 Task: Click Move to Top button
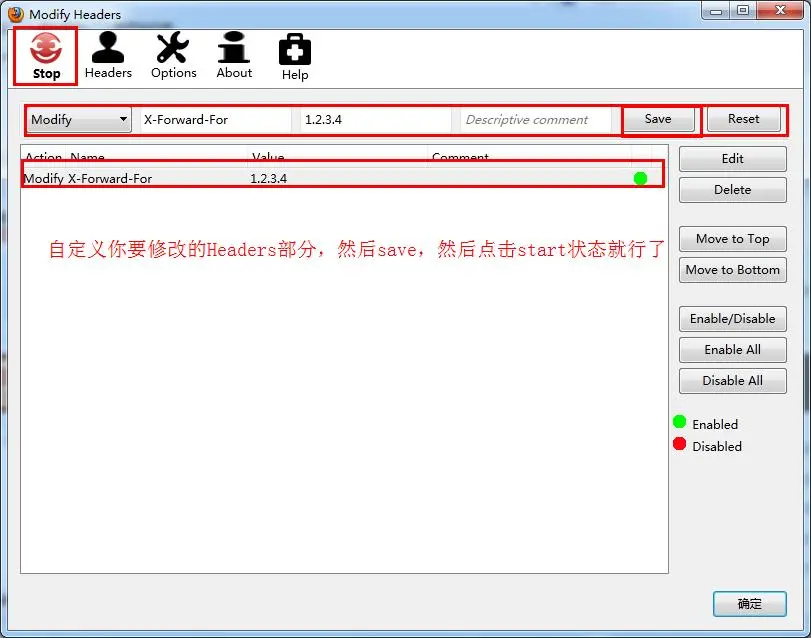(732, 239)
